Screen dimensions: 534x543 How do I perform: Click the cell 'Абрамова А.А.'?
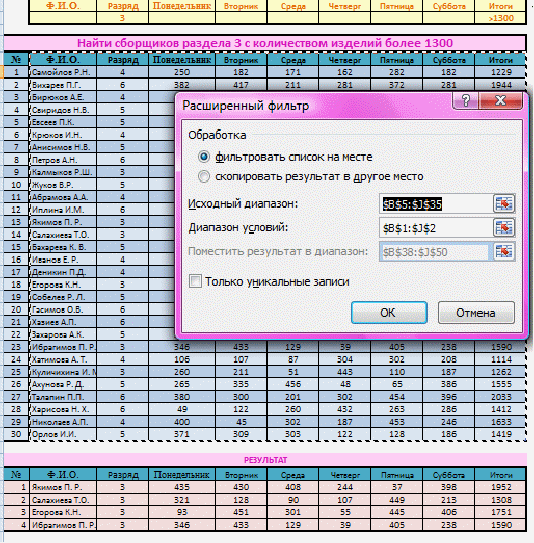pyautogui.click(x=63, y=197)
